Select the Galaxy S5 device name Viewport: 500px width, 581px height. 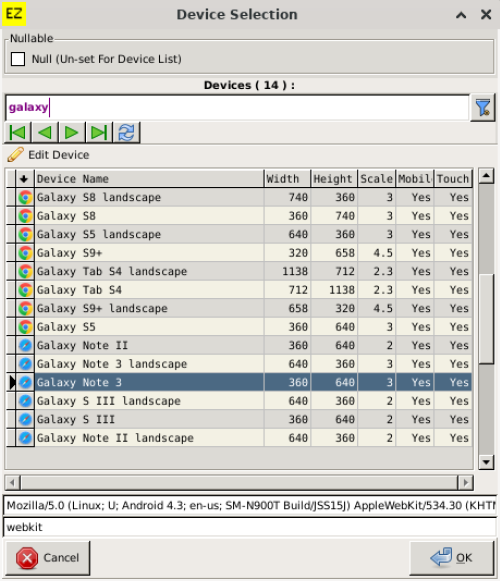[66, 327]
